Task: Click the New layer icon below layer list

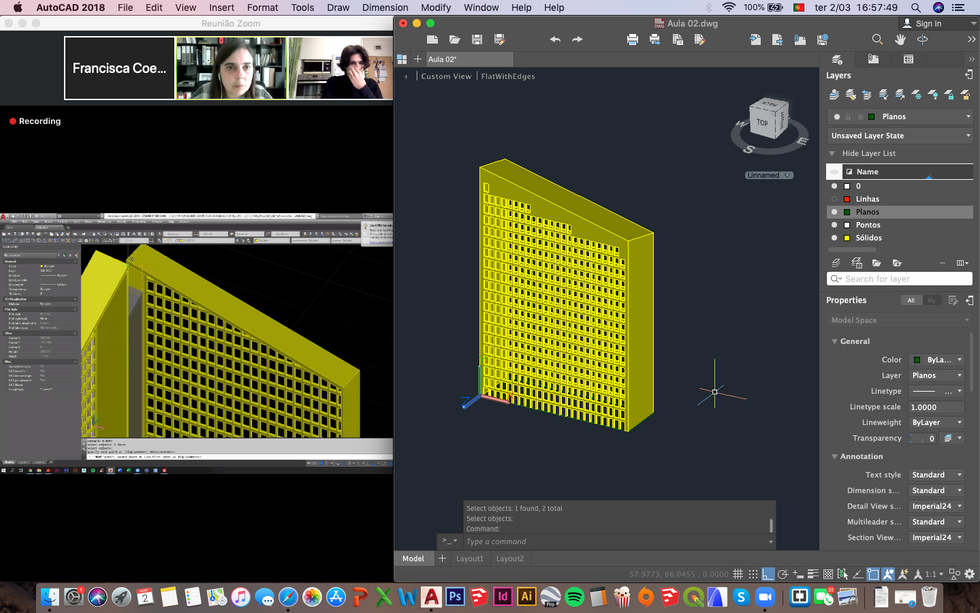Action: pyautogui.click(x=836, y=263)
